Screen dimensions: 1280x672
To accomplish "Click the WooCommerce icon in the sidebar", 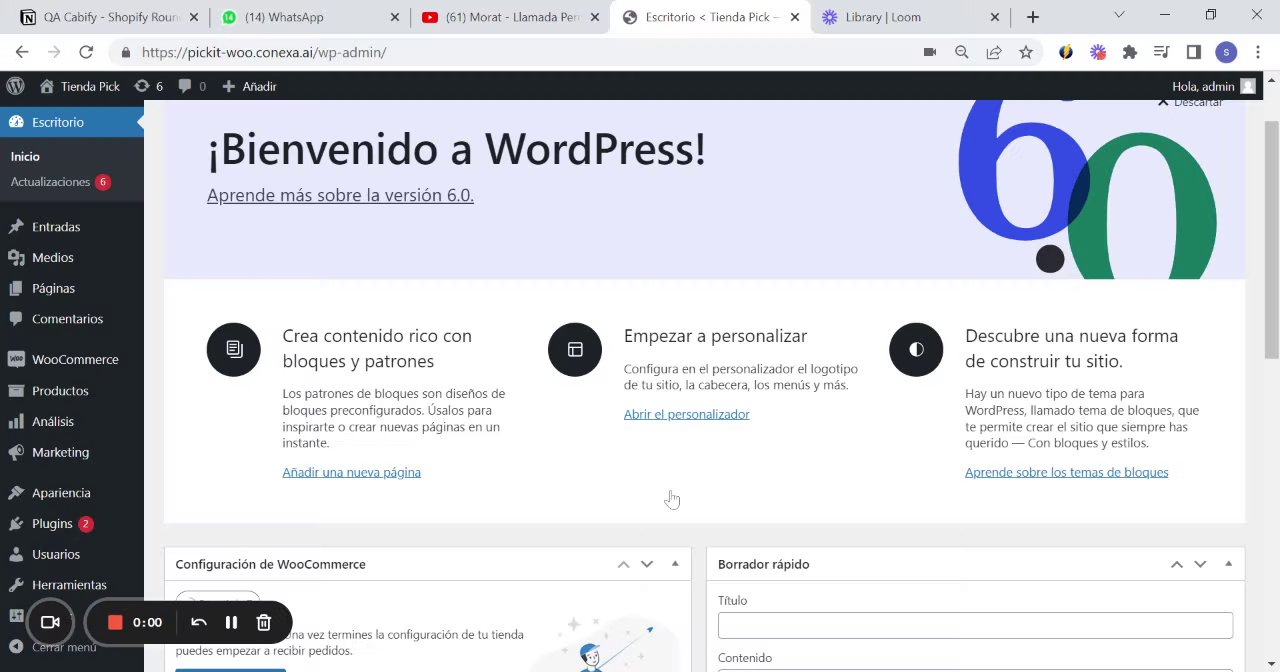I will pos(15,359).
